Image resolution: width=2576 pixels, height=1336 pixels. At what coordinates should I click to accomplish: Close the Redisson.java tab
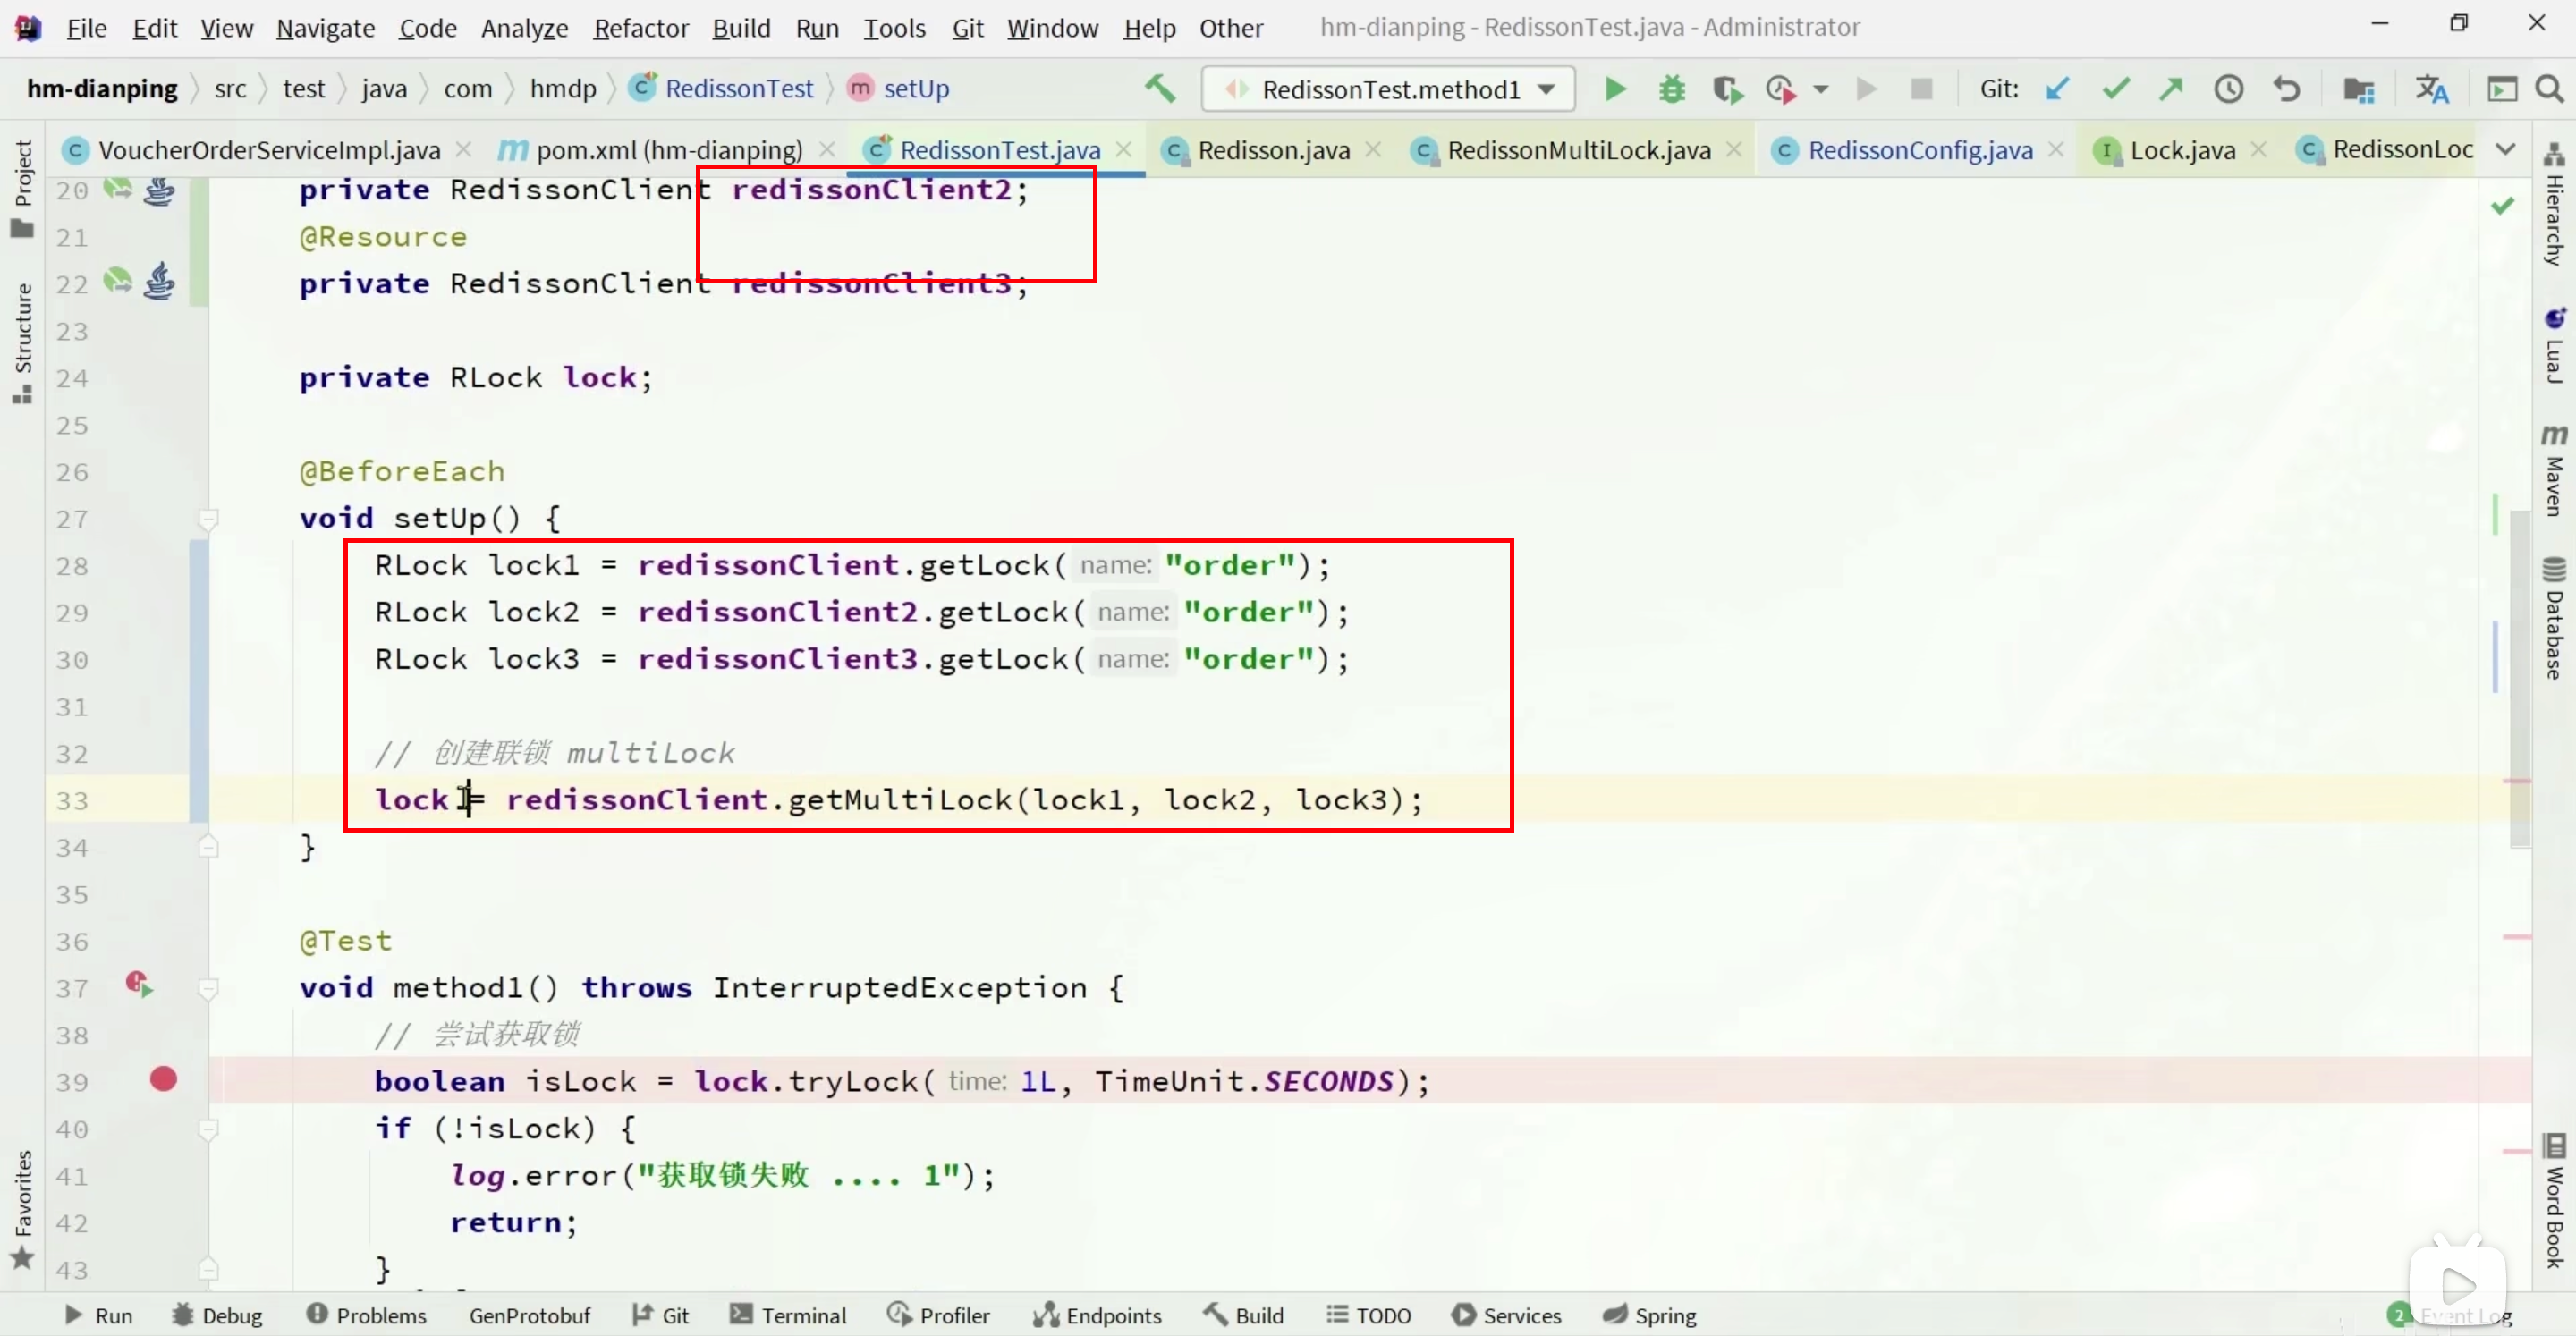(1373, 149)
